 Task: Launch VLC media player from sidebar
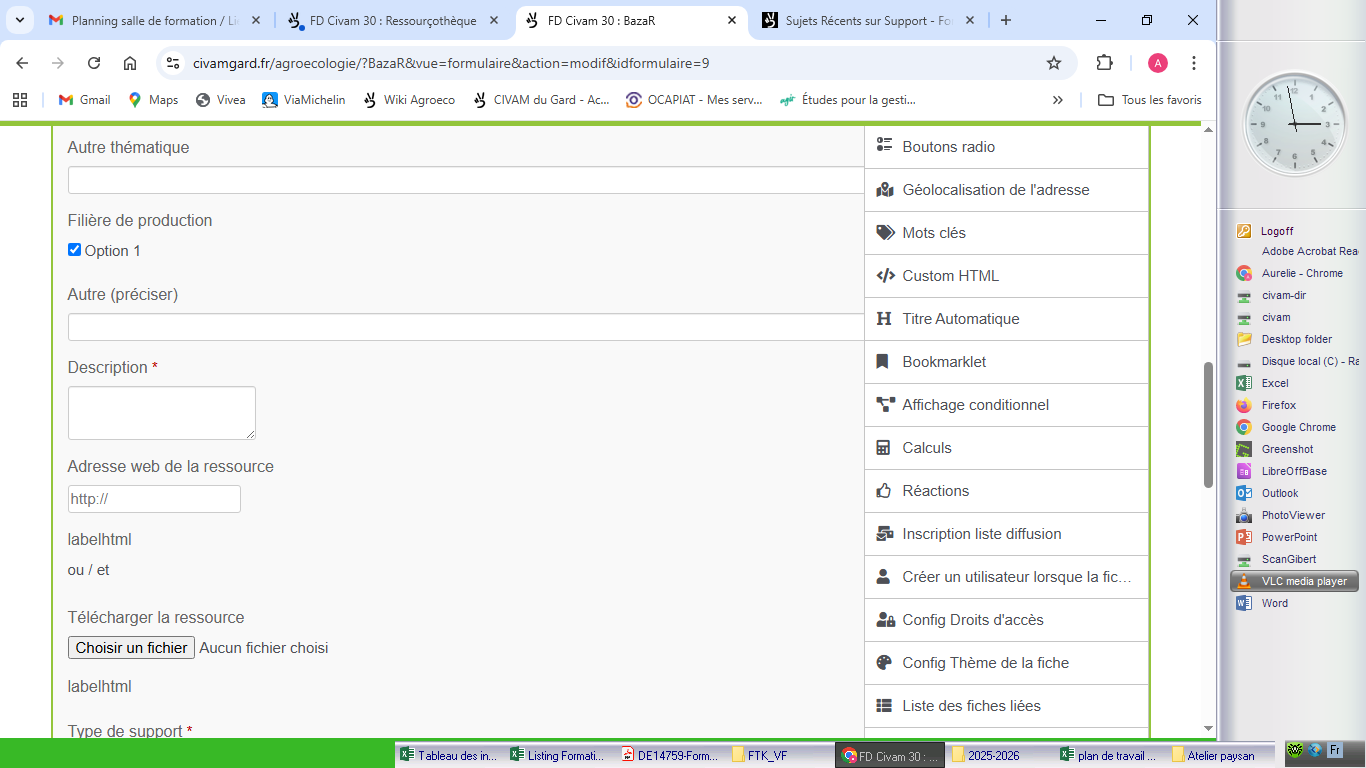click(1303, 581)
